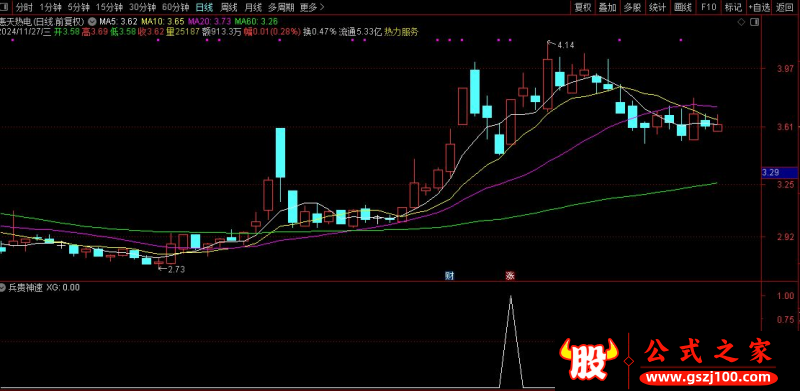Viewport: 800px width, 391px height.
Task: Visit the www.gszj100.com link
Action: point(709,378)
